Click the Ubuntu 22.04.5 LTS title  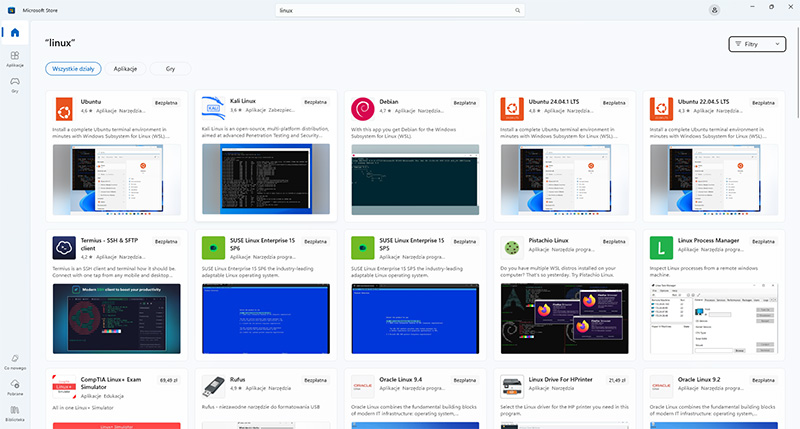[x=704, y=102]
